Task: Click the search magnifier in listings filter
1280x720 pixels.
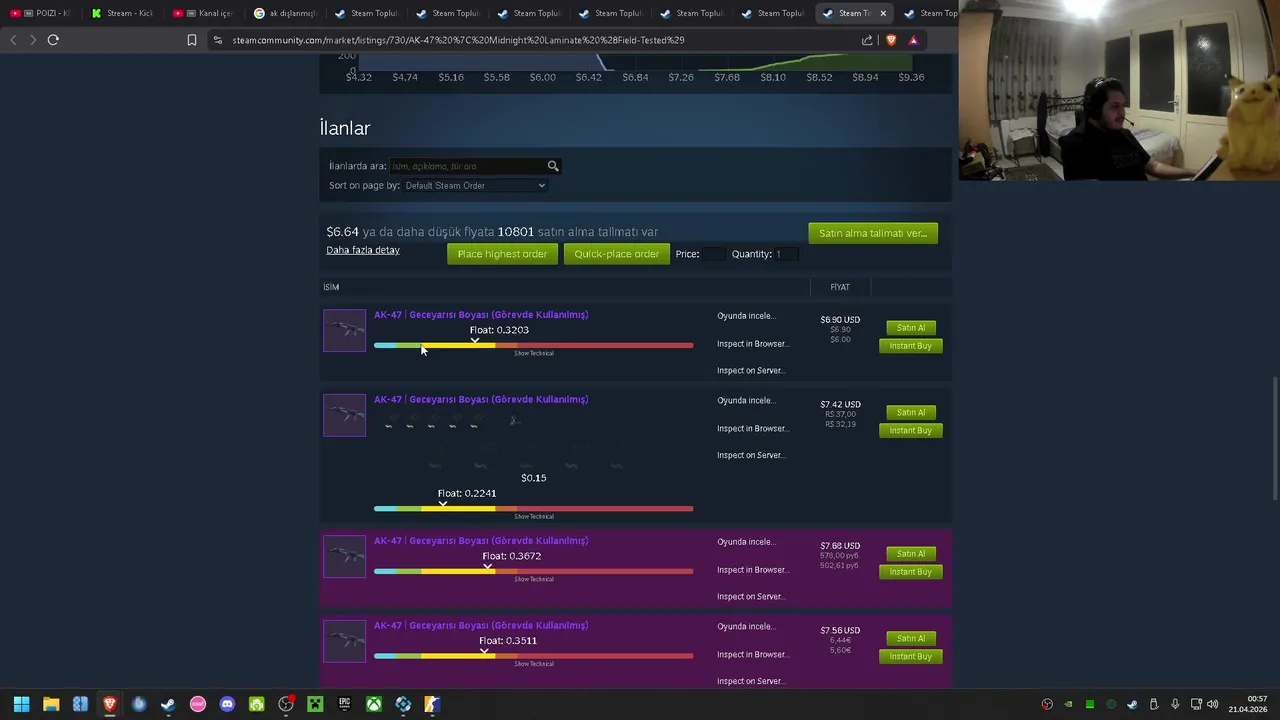Action: click(x=553, y=166)
